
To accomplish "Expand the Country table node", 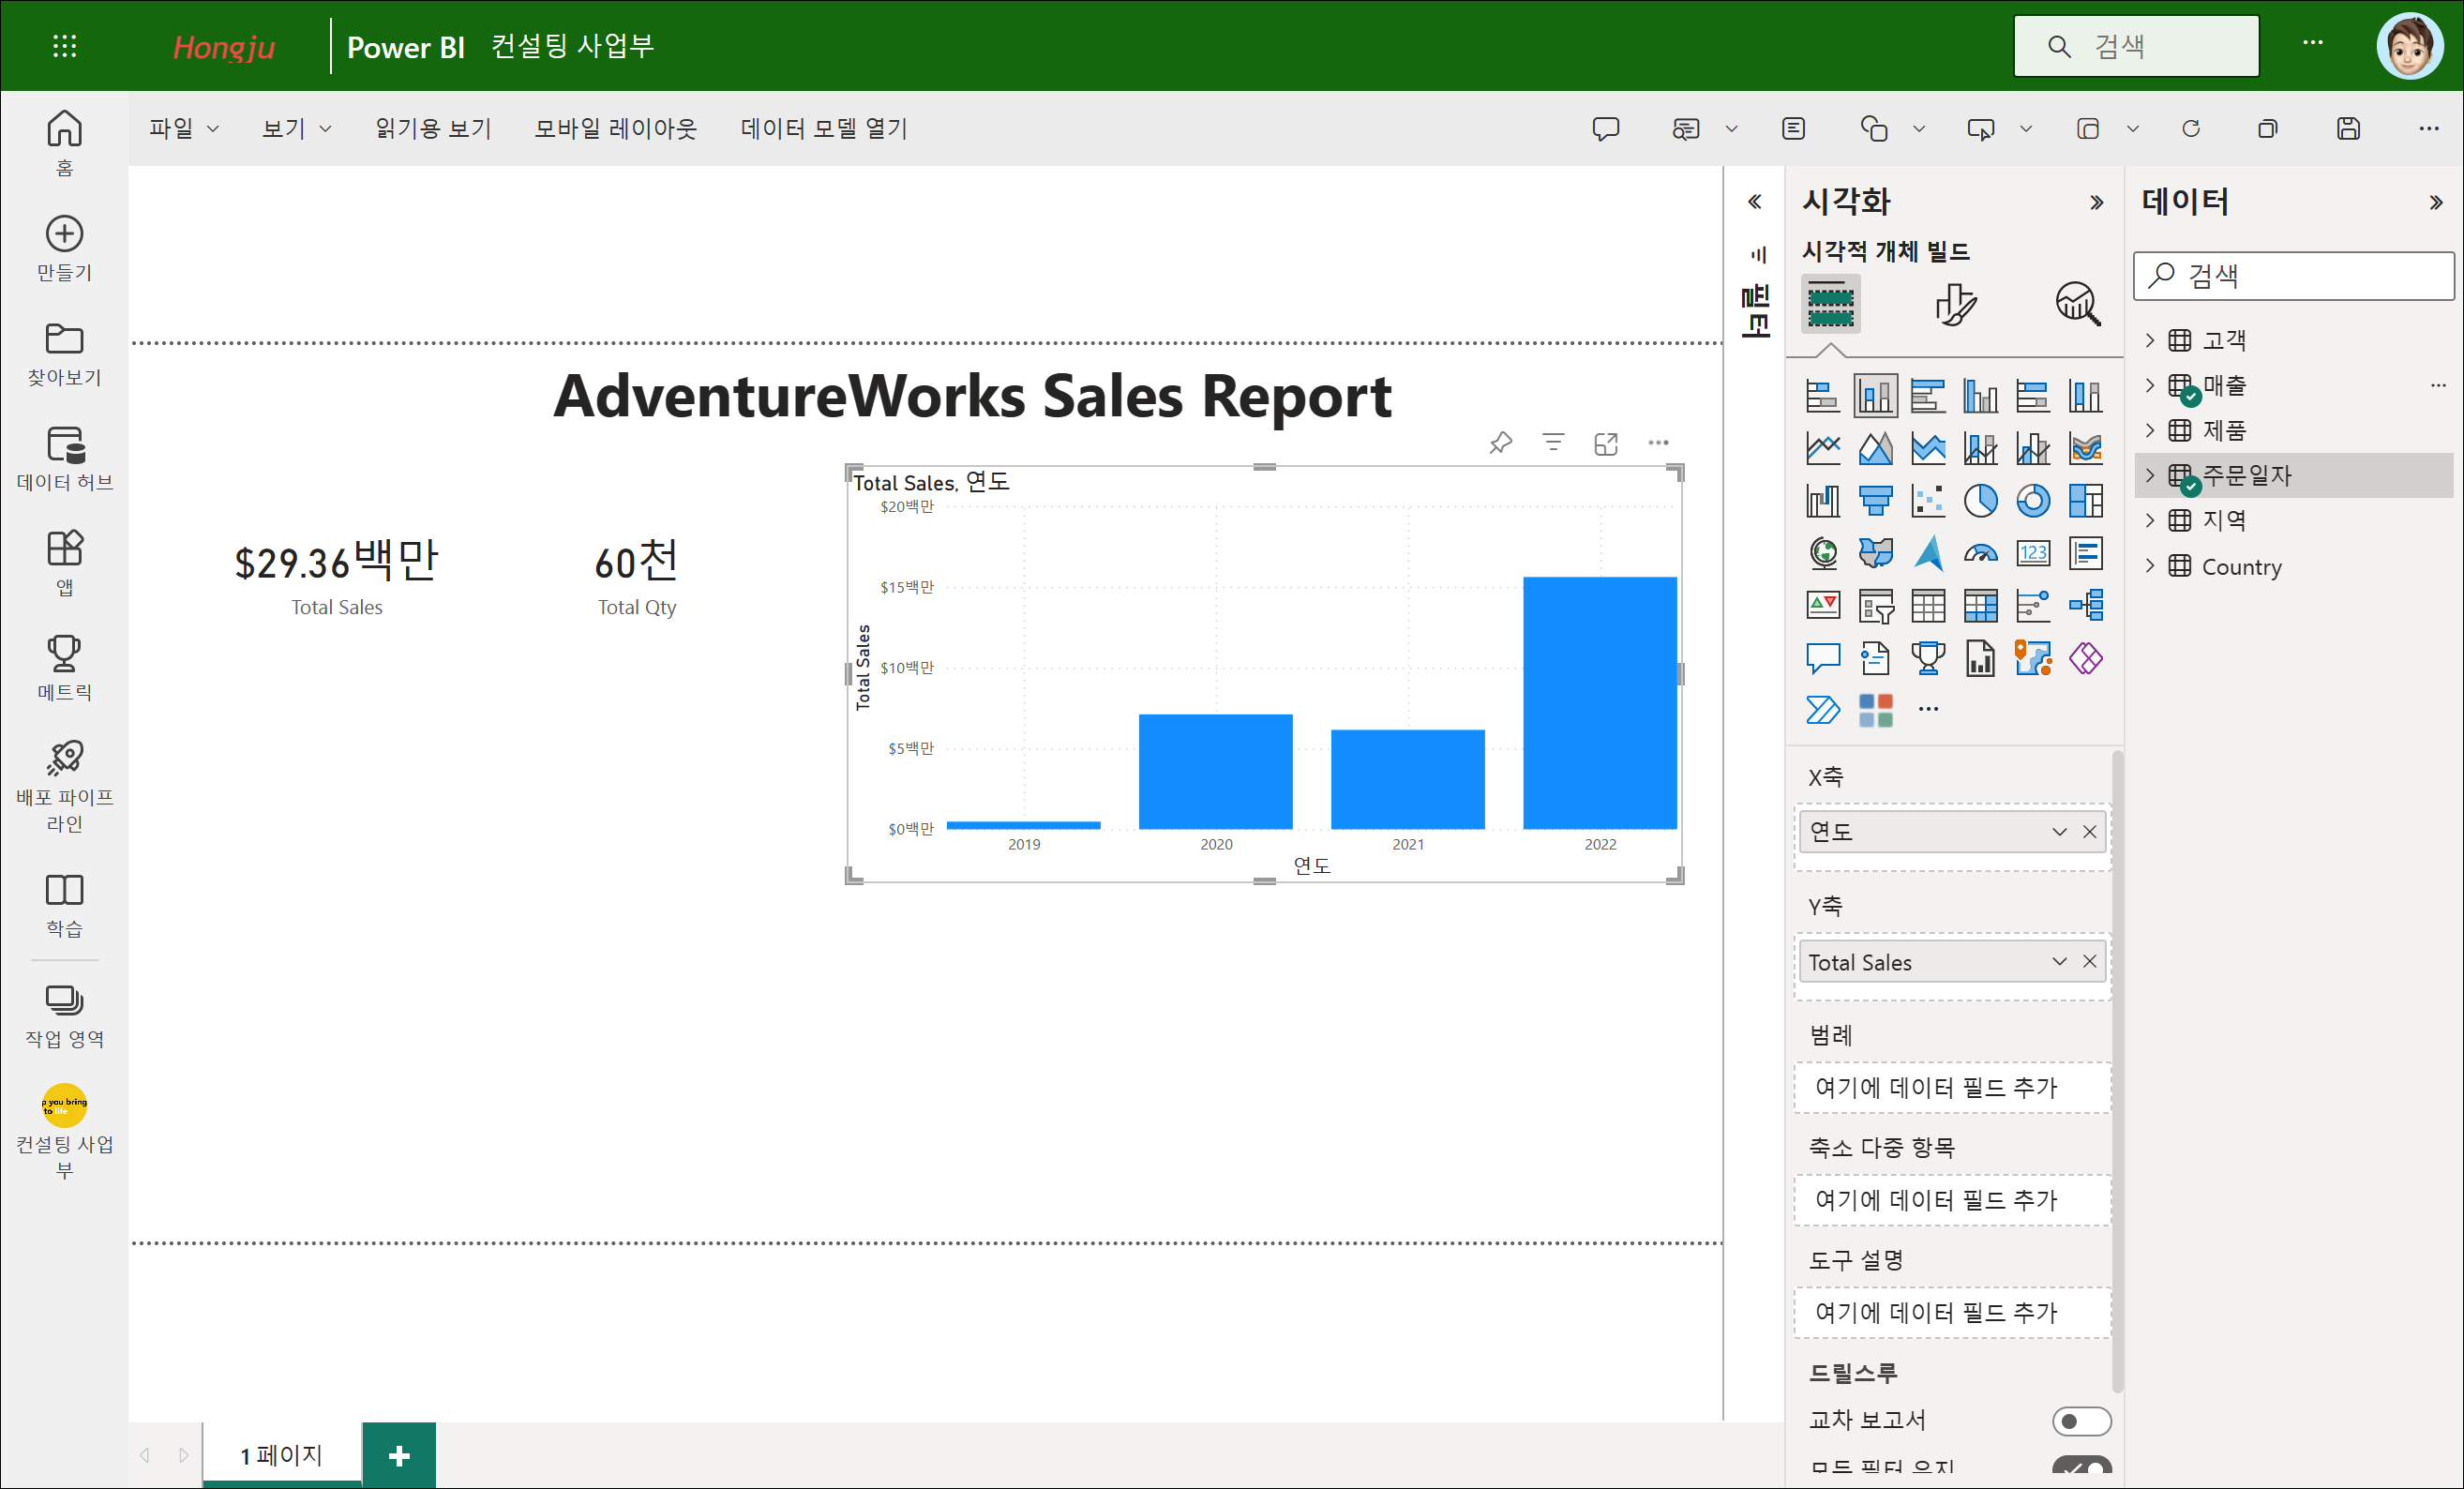I will (x=2150, y=566).
